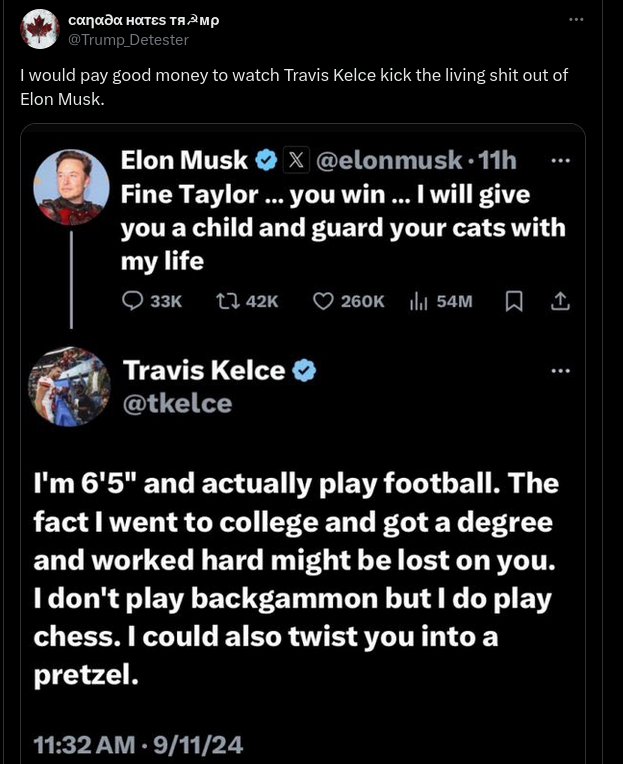Open the @Trump_Detester profile handle

pos(128,39)
